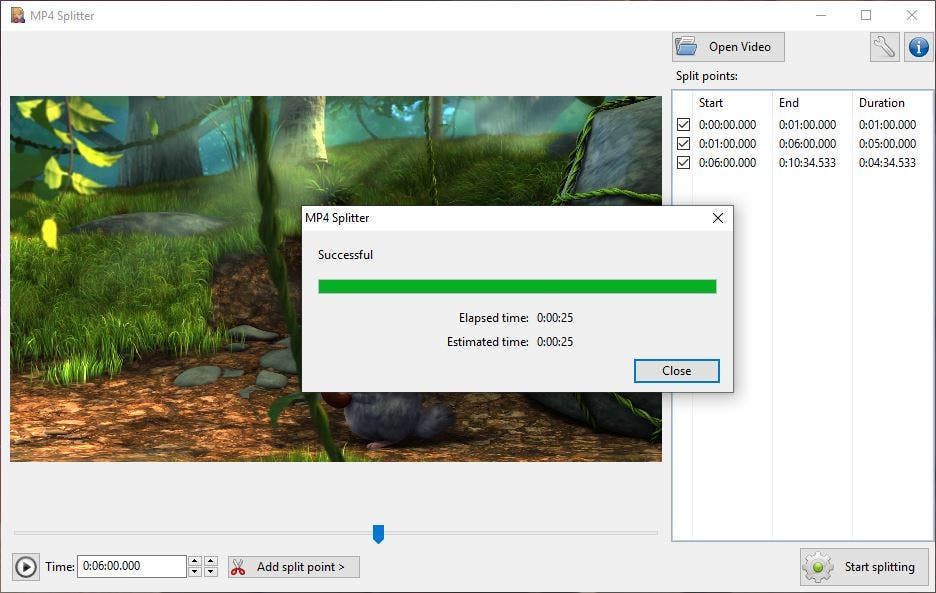Maximize the MP4 Splitter main window
Image resolution: width=936 pixels, height=593 pixels.
[866, 16]
